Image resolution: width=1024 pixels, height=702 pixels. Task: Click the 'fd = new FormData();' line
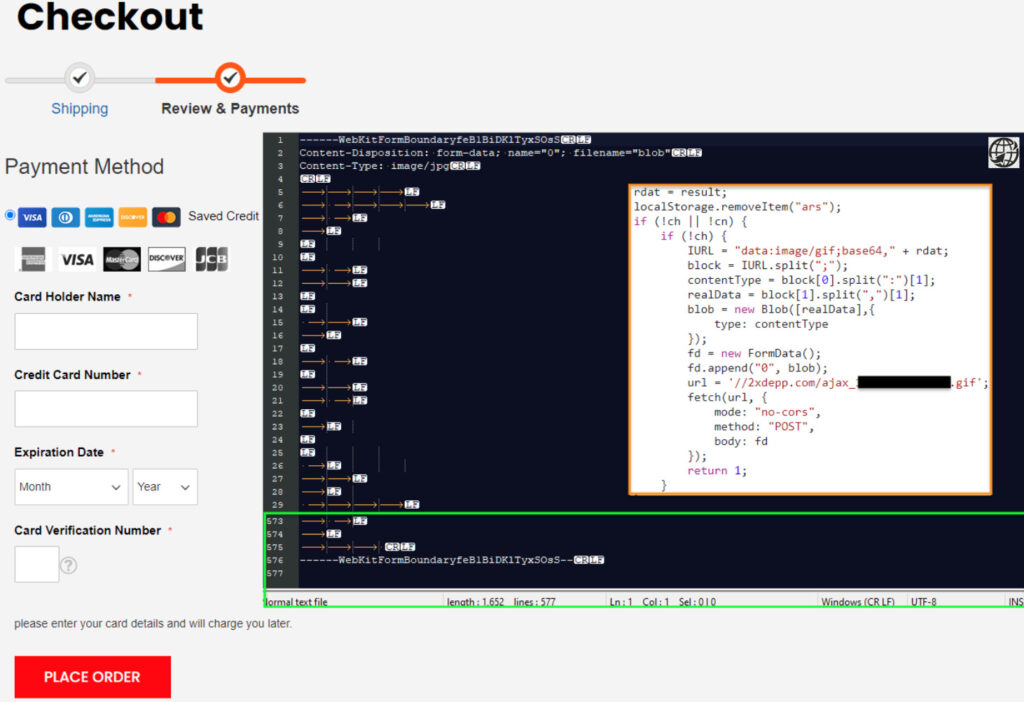(x=754, y=353)
